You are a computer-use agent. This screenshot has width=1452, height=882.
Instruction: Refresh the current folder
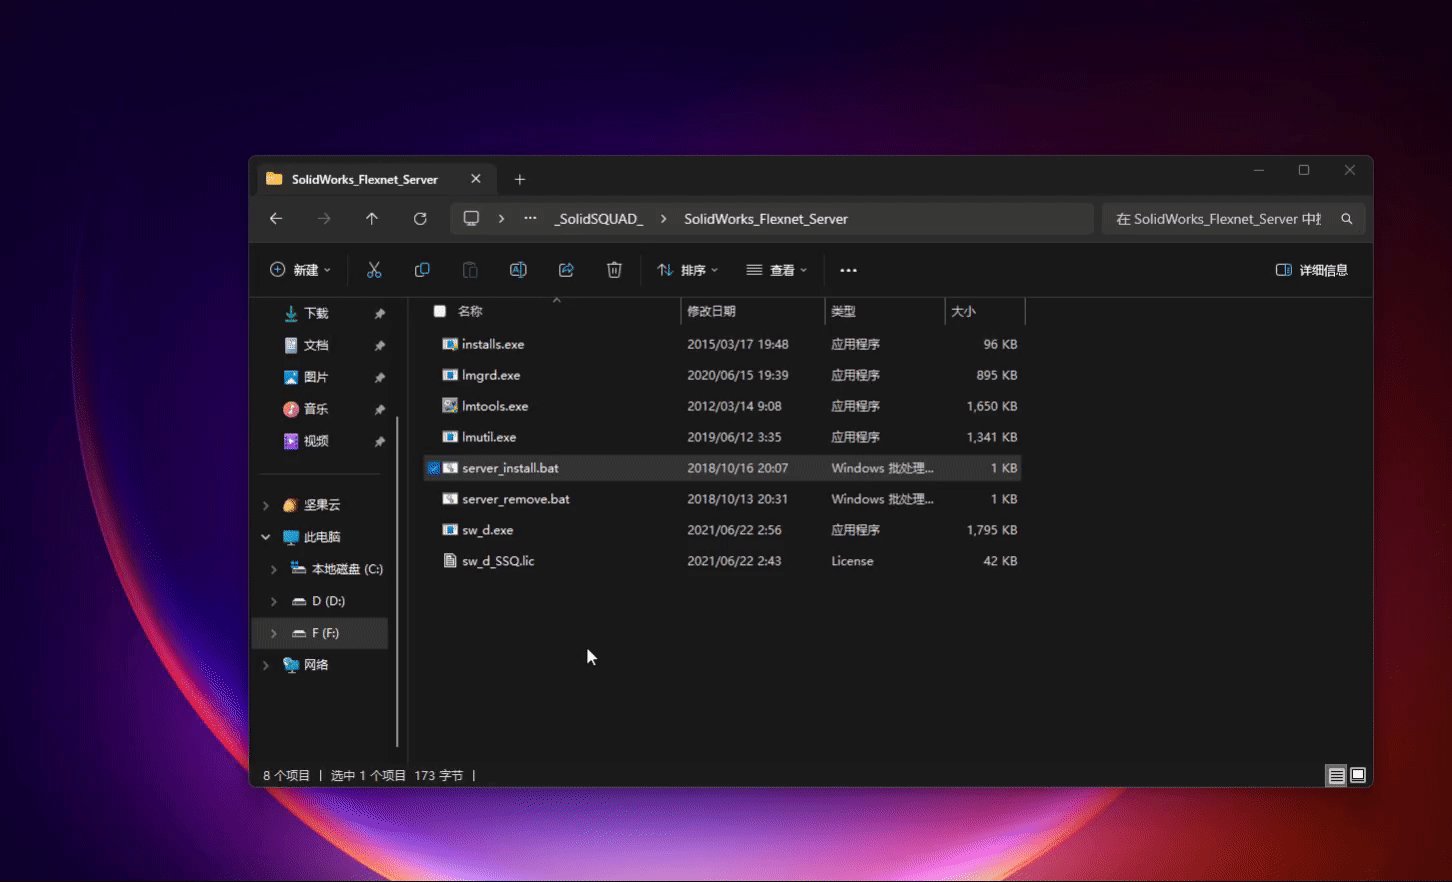tap(420, 219)
